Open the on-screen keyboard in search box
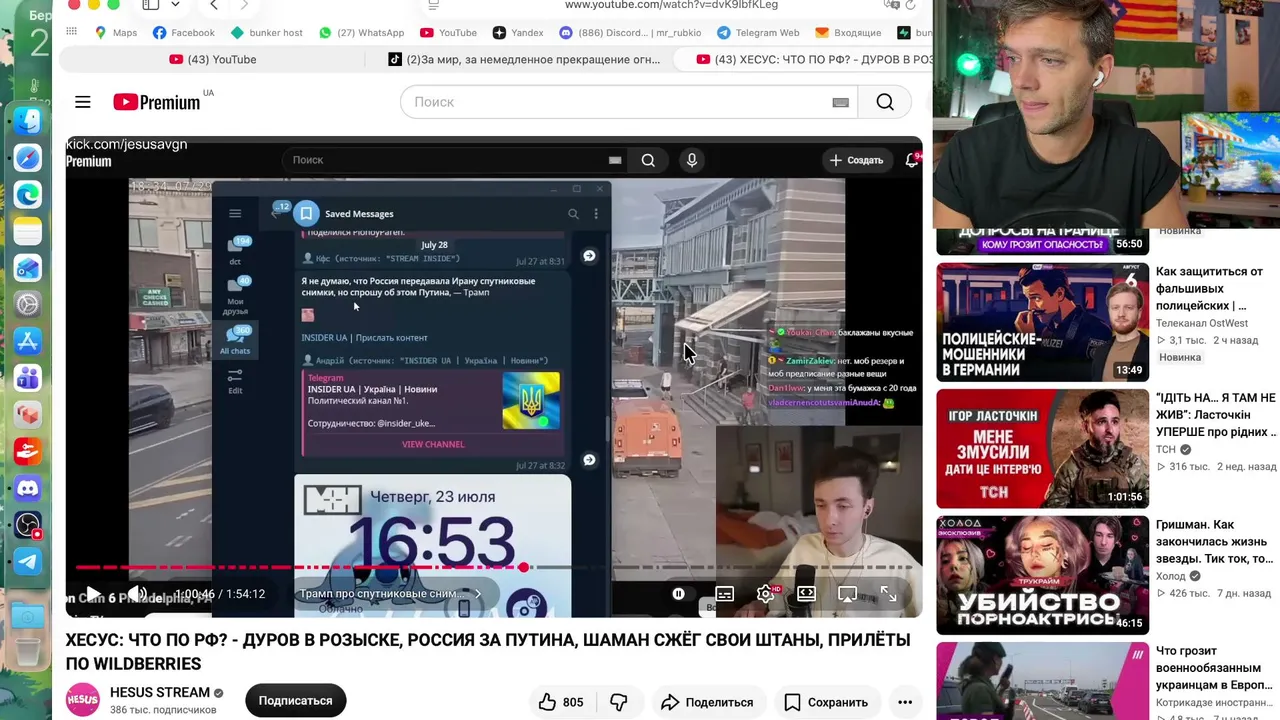This screenshot has height=720, width=1280. [840, 102]
